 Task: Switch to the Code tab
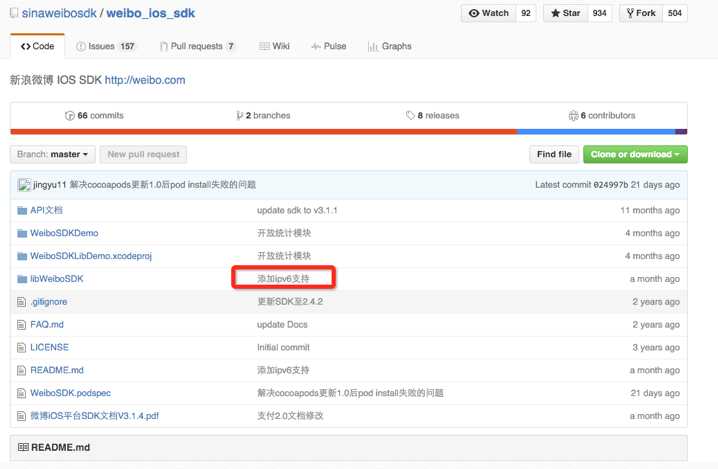[x=38, y=46]
